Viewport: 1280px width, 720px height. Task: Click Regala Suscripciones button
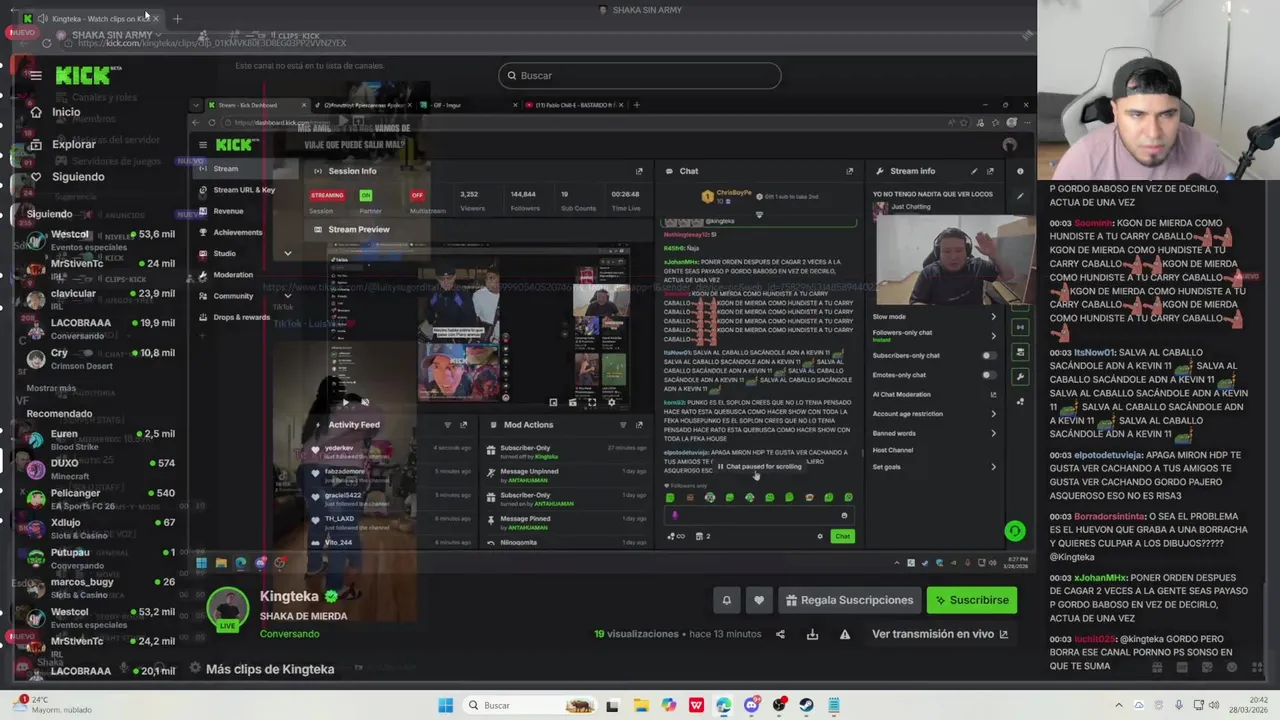[849, 600]
